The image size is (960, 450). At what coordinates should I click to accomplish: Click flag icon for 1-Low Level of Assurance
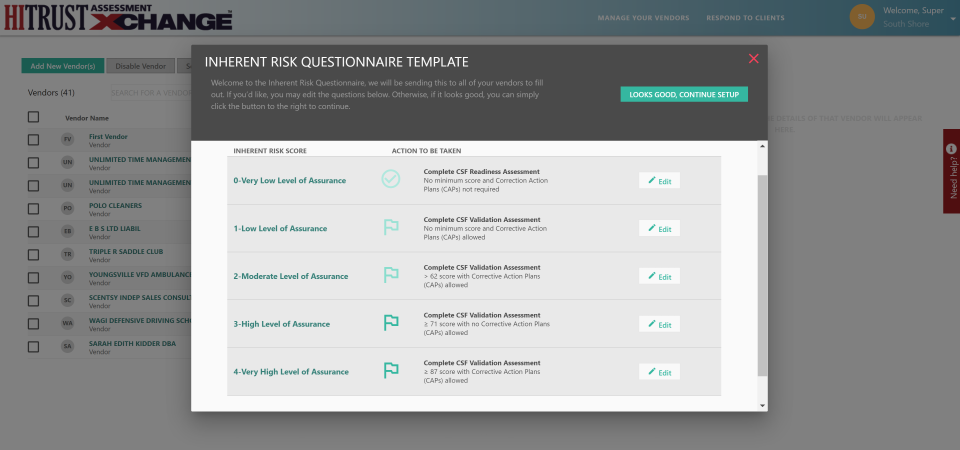point(391,227)
